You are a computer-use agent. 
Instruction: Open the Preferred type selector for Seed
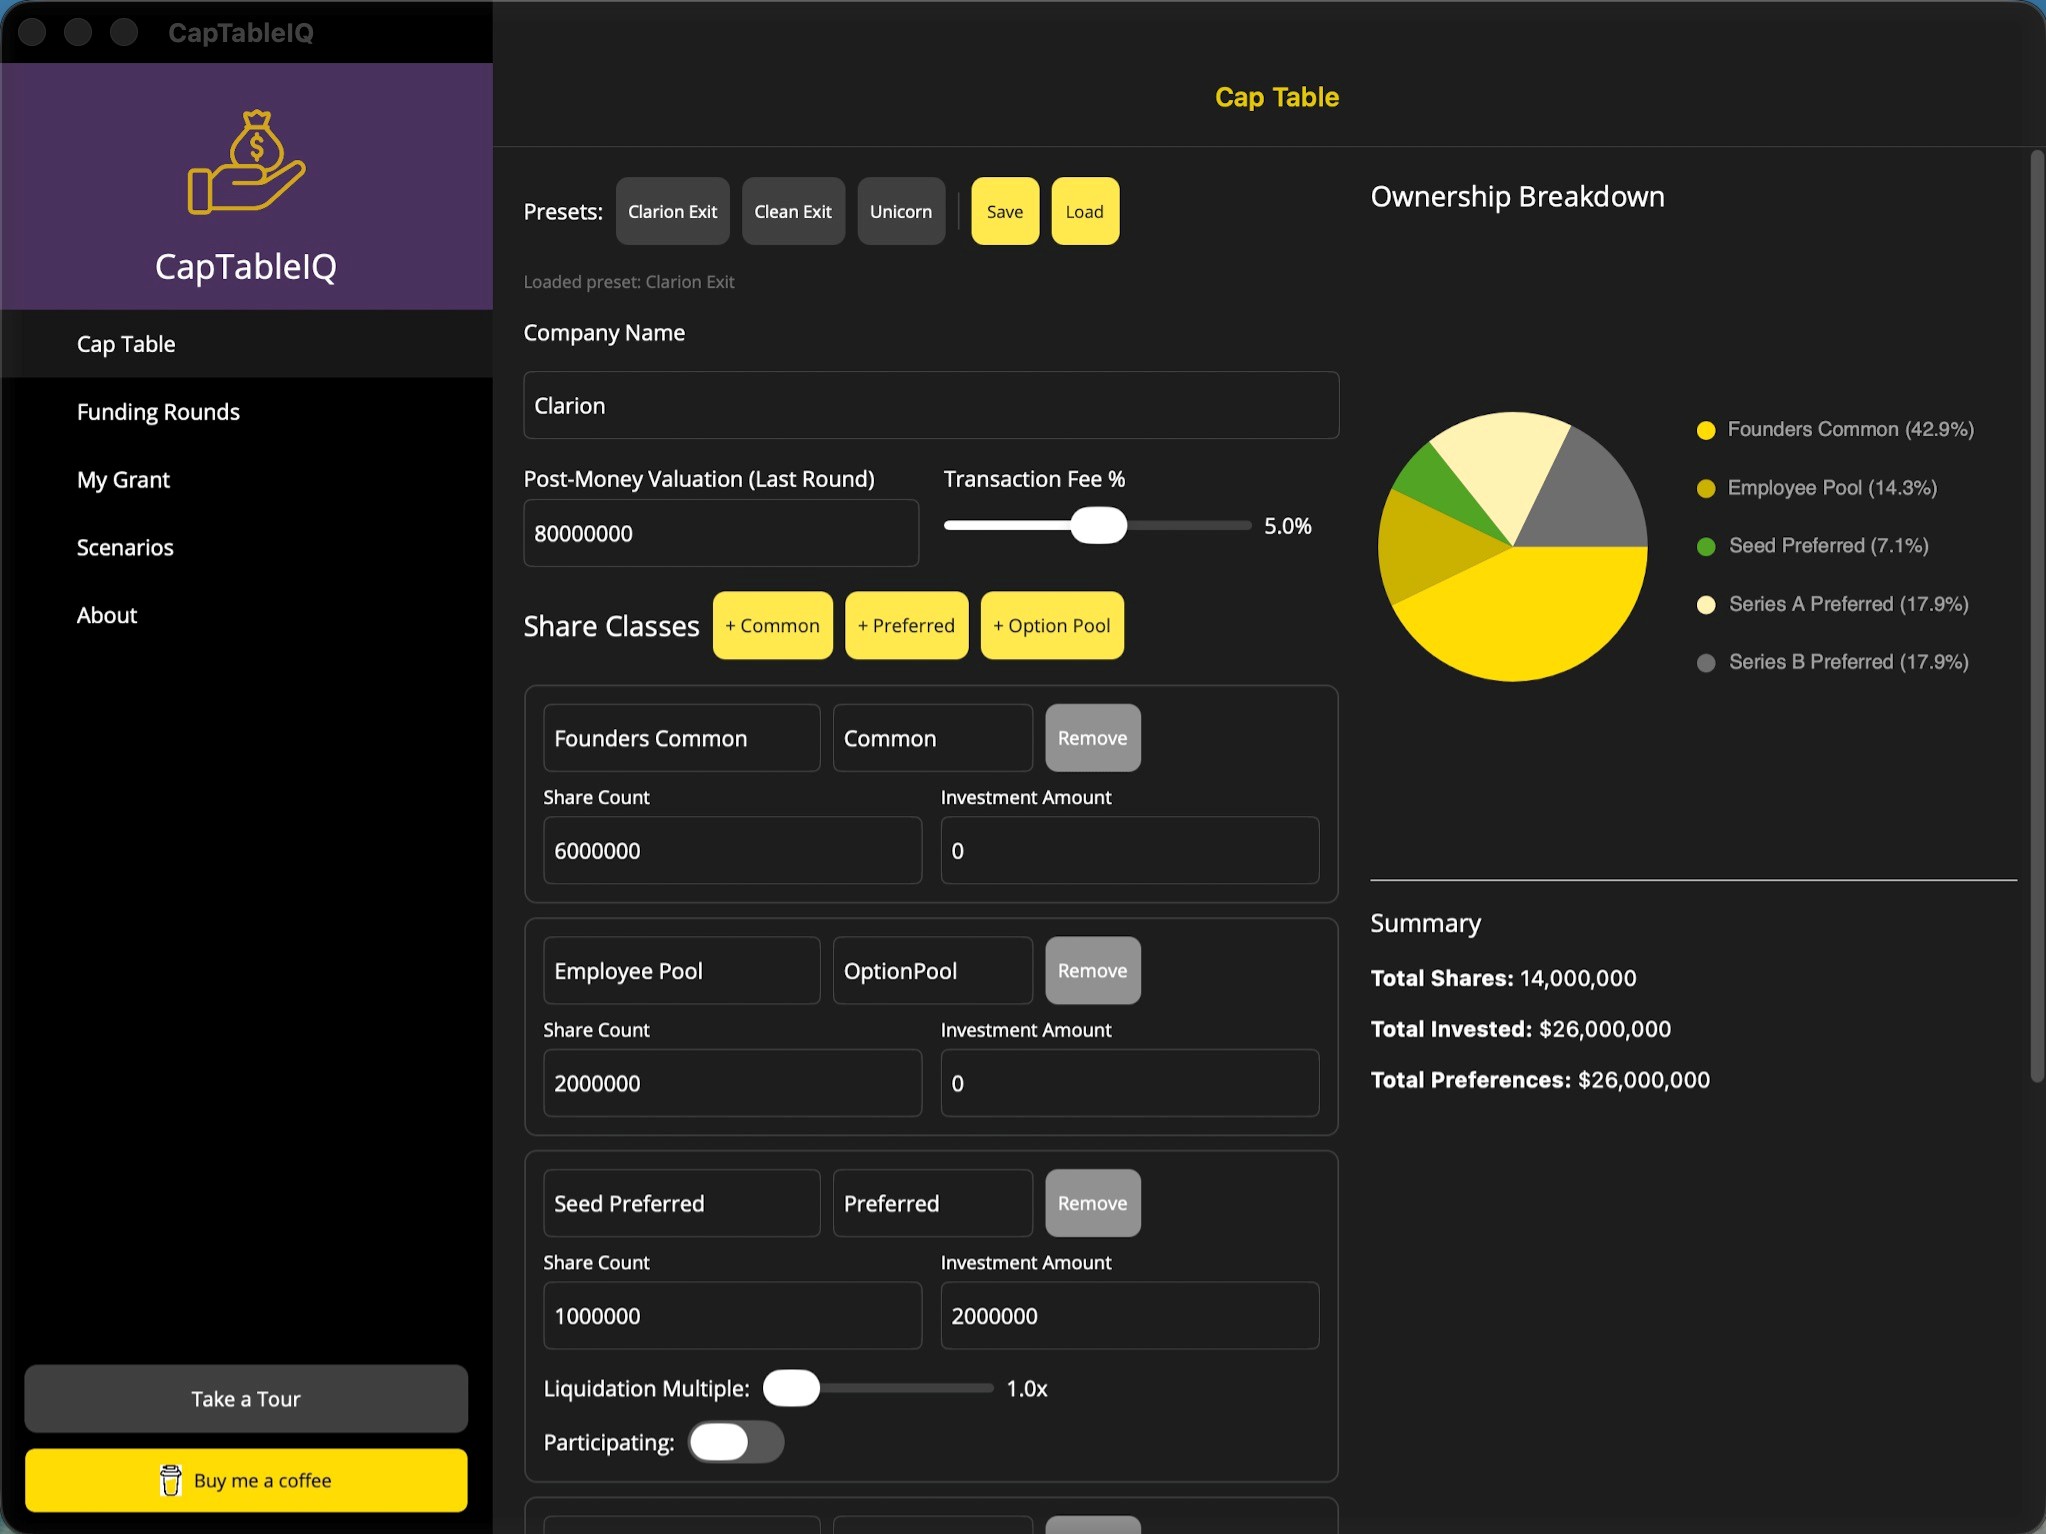932,1203
